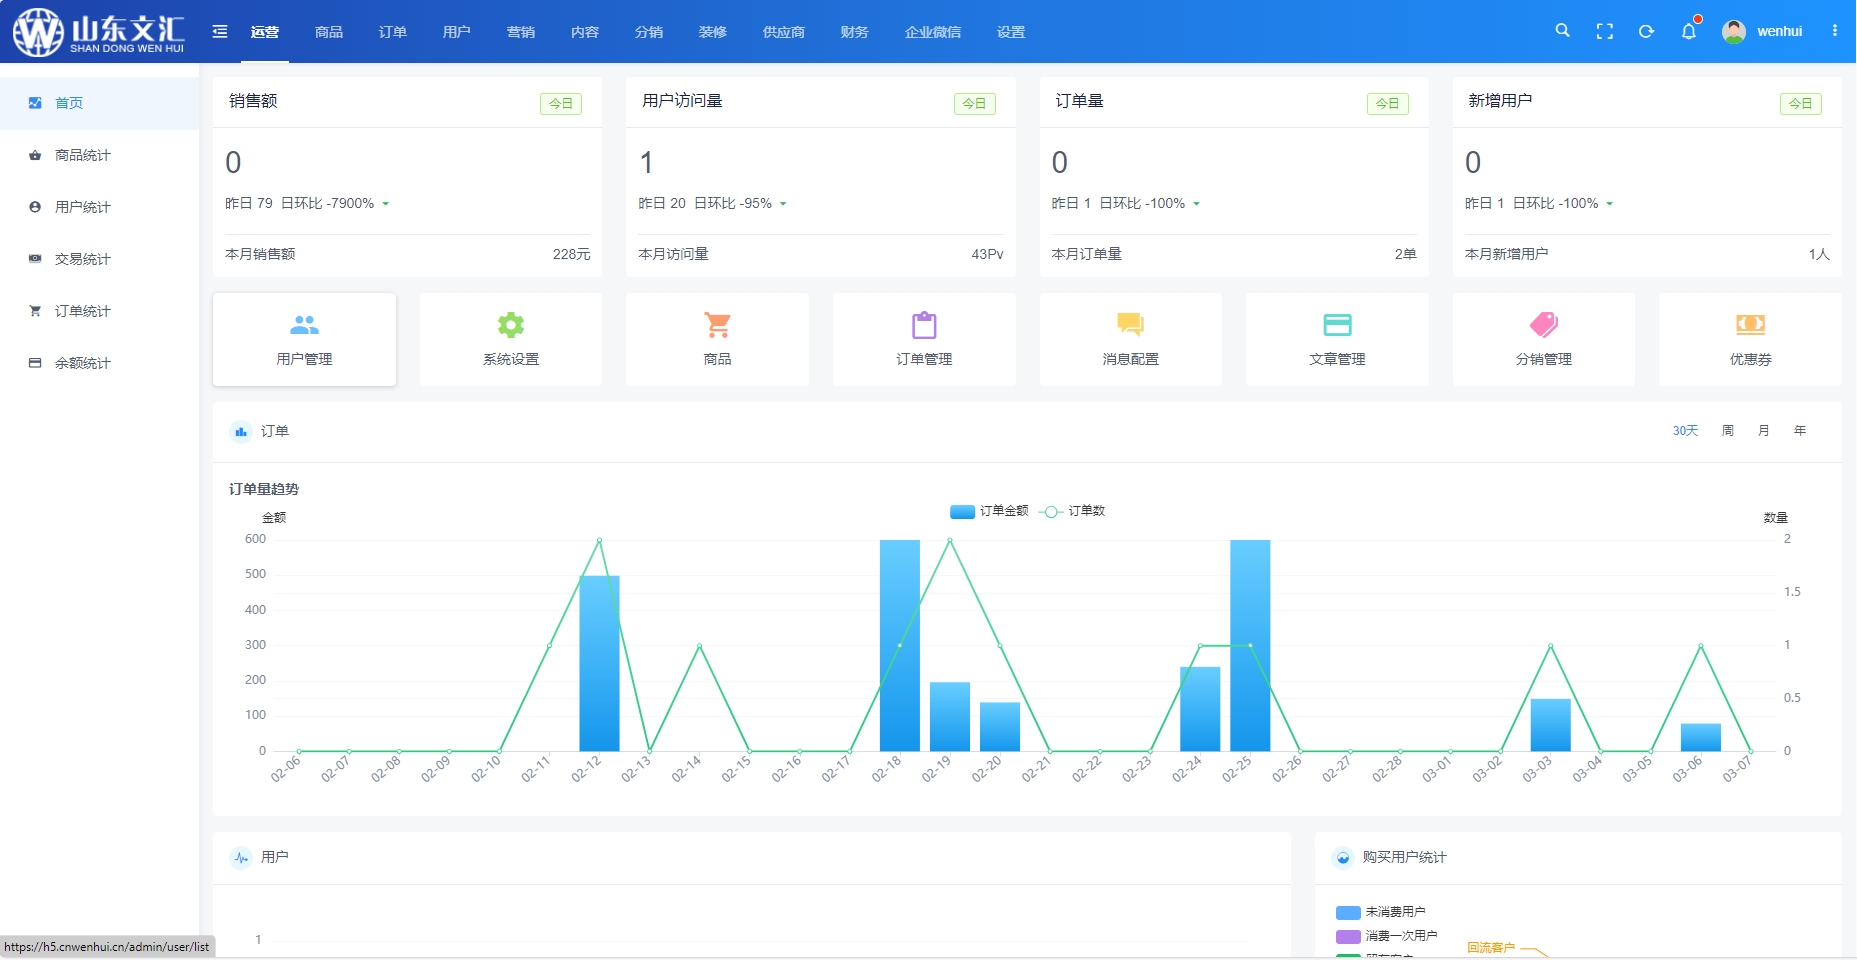Open the 内容 top menu tab

click(x=585, y=32)
